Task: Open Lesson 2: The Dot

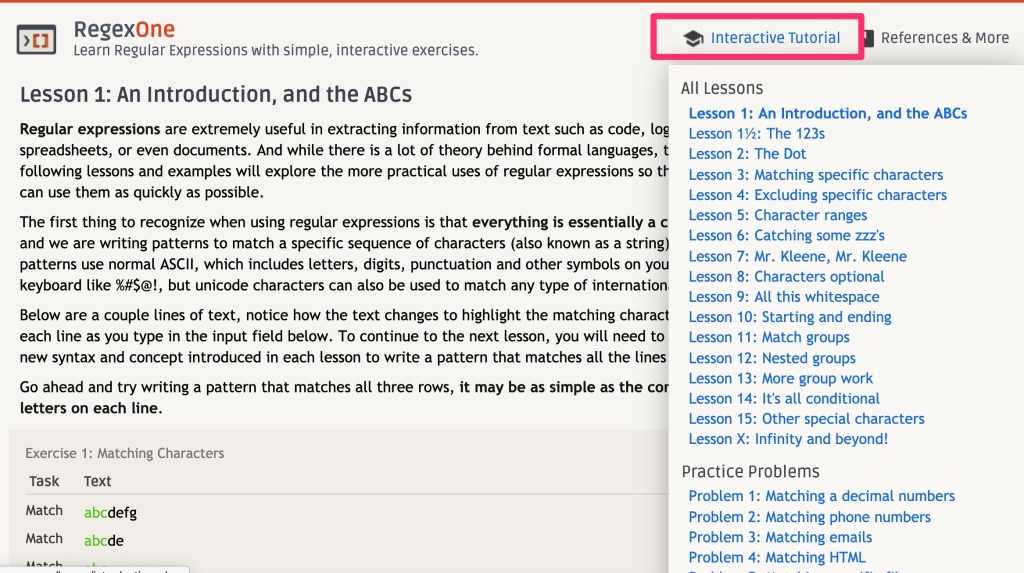Action: click(x=747, y=154)
